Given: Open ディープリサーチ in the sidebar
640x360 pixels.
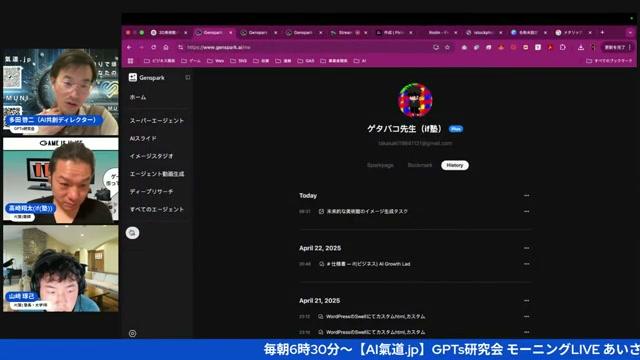Looking at the screenshot, I should coord(151,191).
